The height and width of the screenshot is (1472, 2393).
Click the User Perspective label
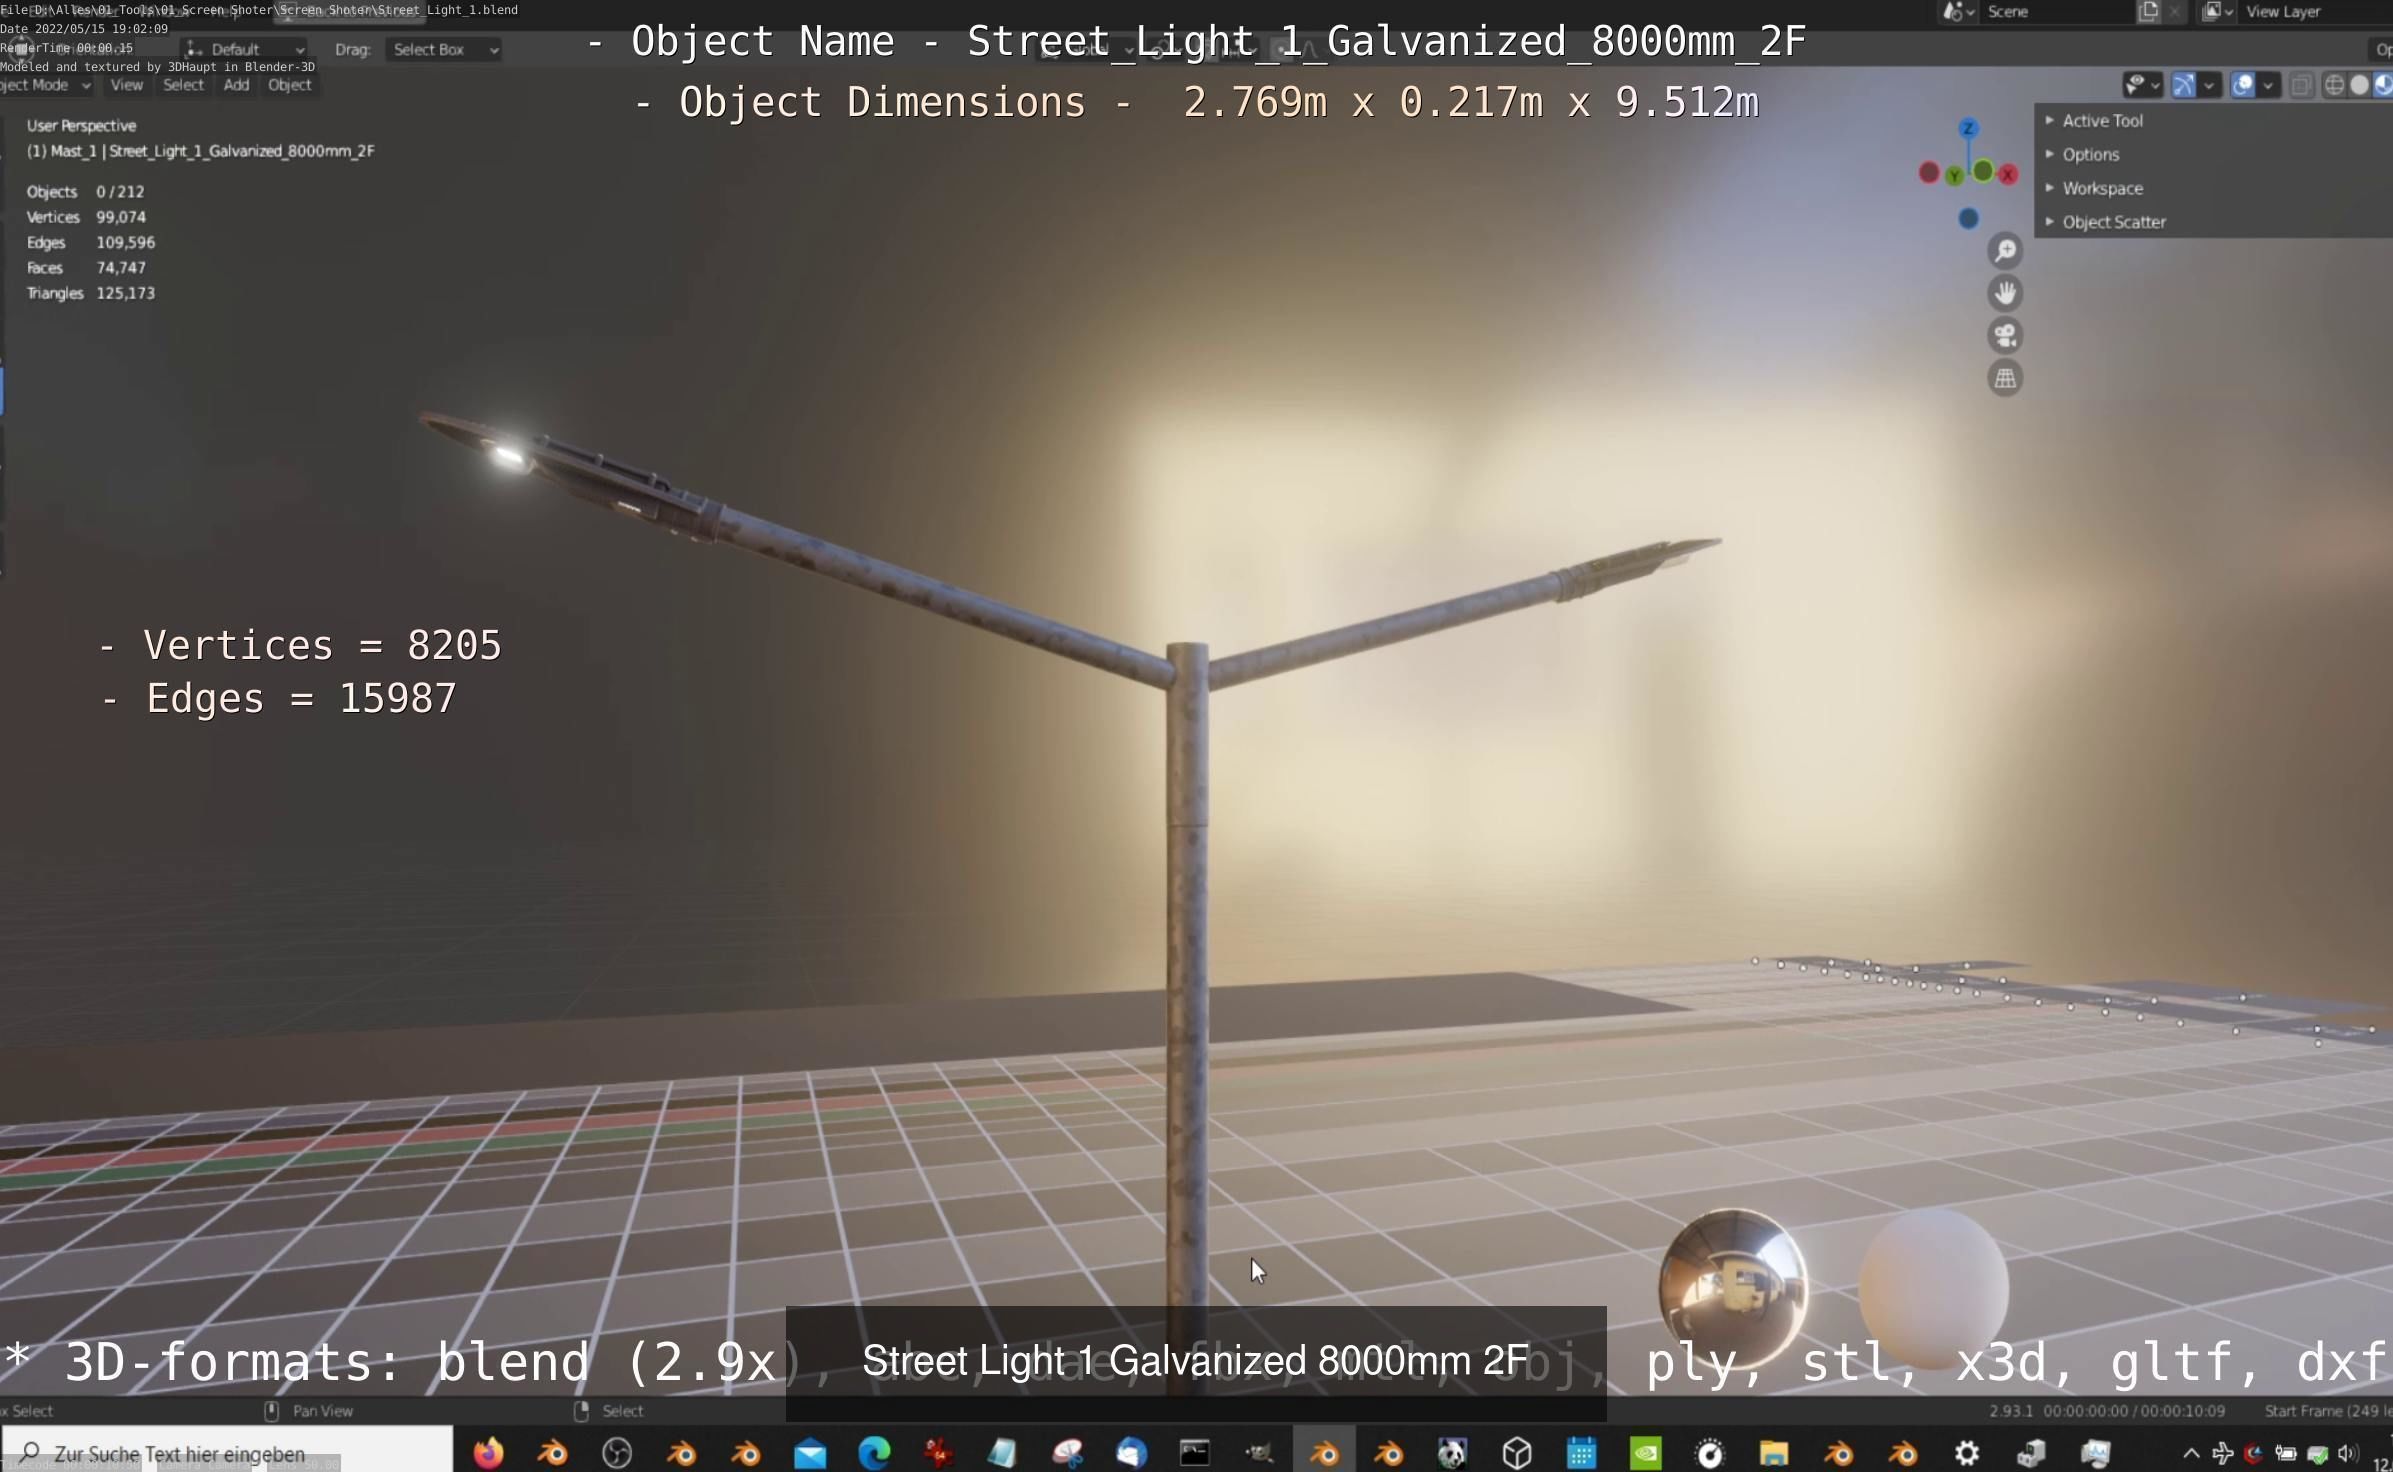(81, 126)
